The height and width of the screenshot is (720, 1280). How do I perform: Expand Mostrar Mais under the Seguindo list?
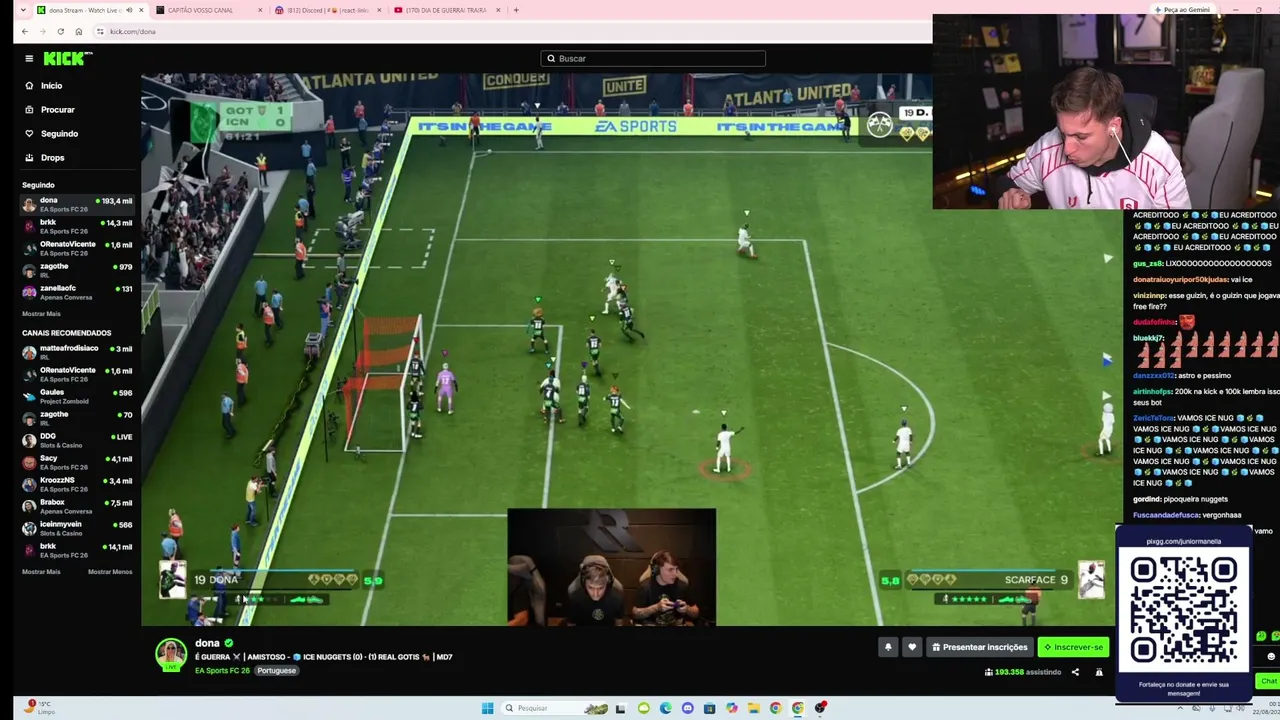tap(41, 314)
